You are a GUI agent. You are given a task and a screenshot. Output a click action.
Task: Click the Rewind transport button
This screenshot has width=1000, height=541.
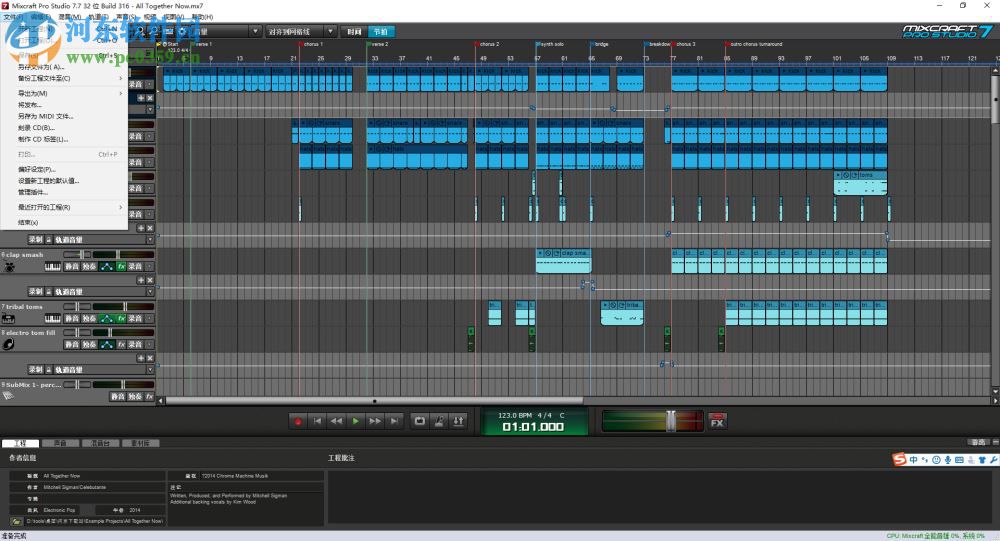click(336, 421)
